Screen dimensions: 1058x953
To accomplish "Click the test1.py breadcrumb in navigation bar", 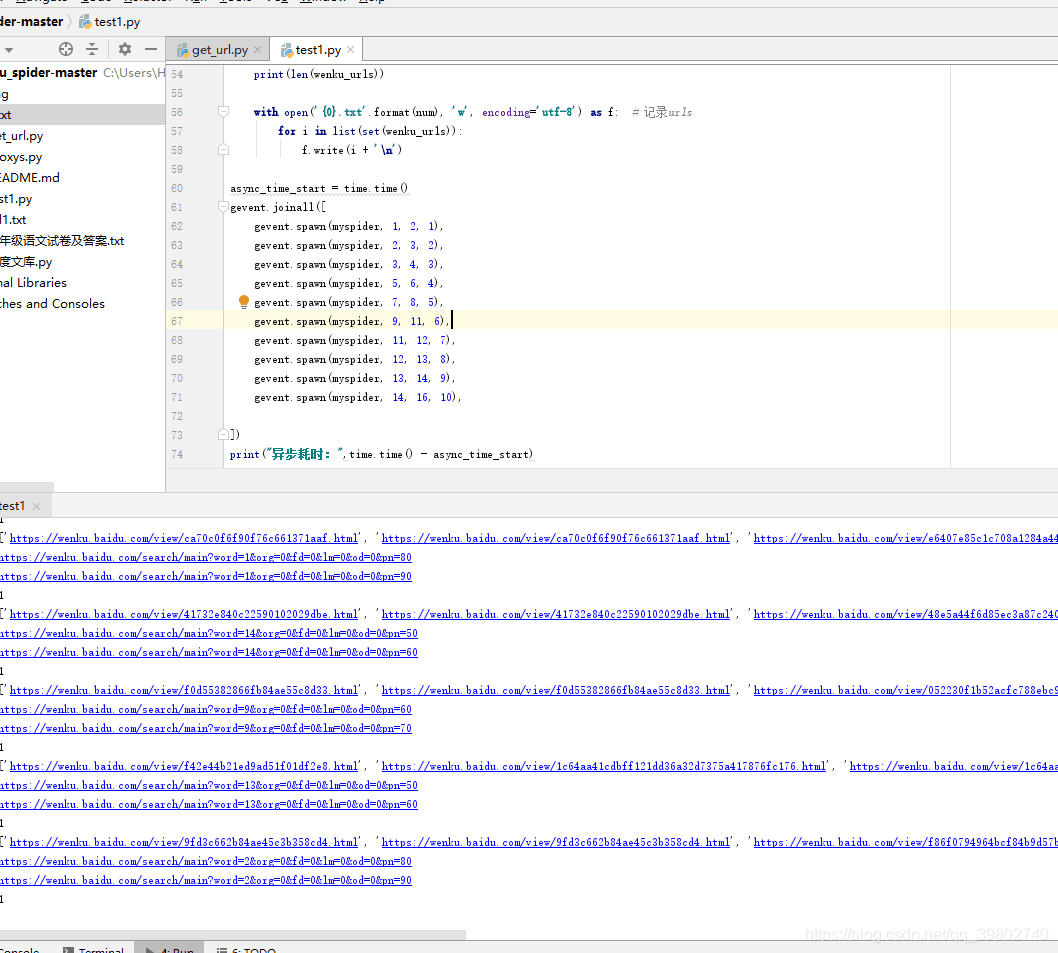I will (110, 22).
